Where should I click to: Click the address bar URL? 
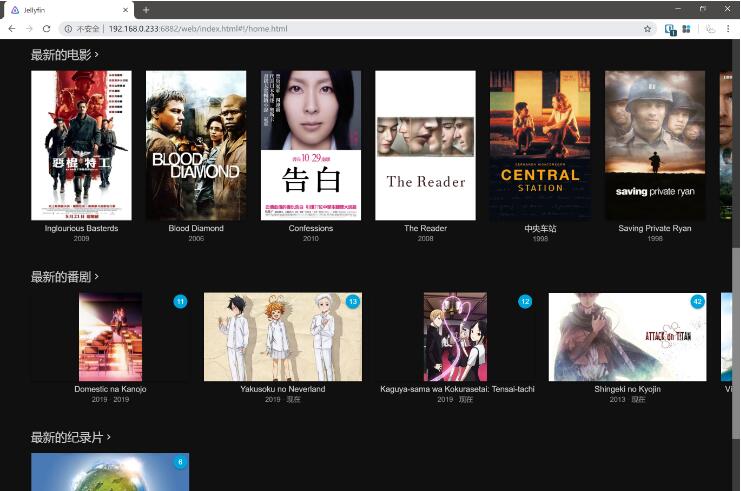198,29
